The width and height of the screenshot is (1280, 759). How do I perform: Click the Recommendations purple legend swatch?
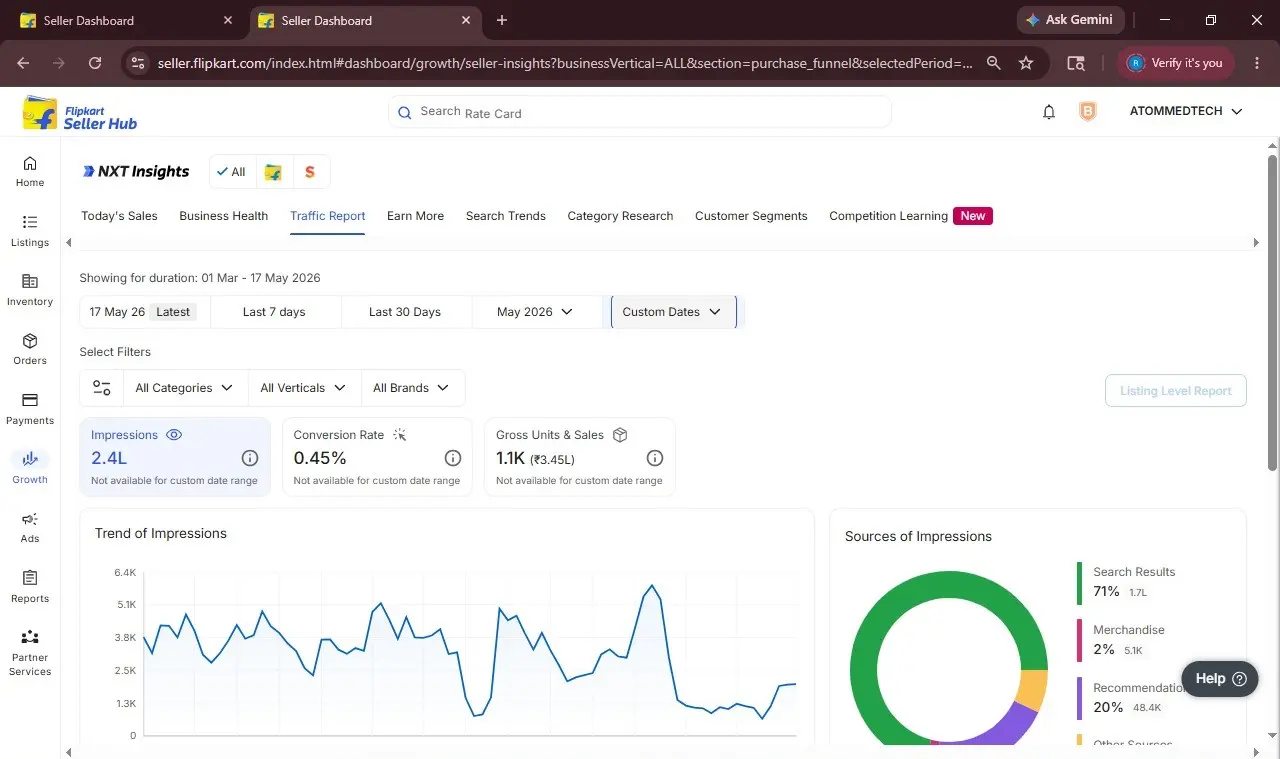[1079, 699]
